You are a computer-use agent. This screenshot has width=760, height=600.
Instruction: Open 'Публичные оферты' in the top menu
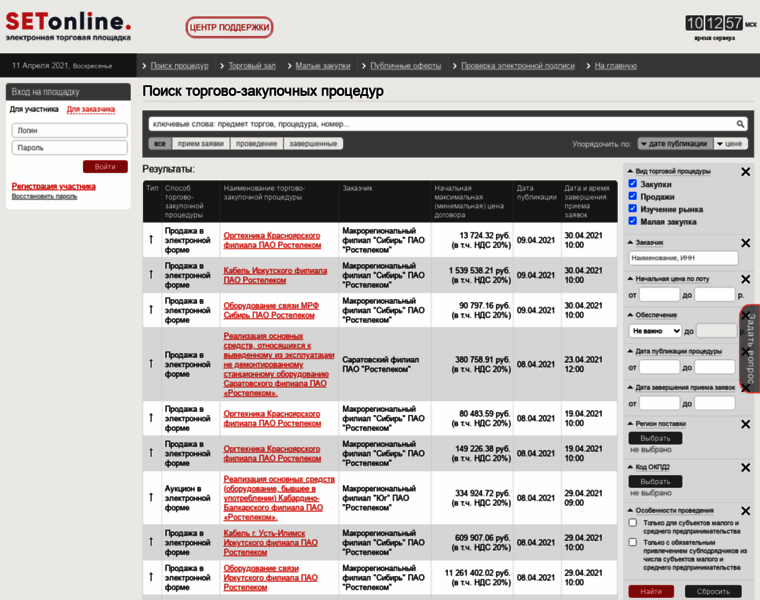point(406,66)
